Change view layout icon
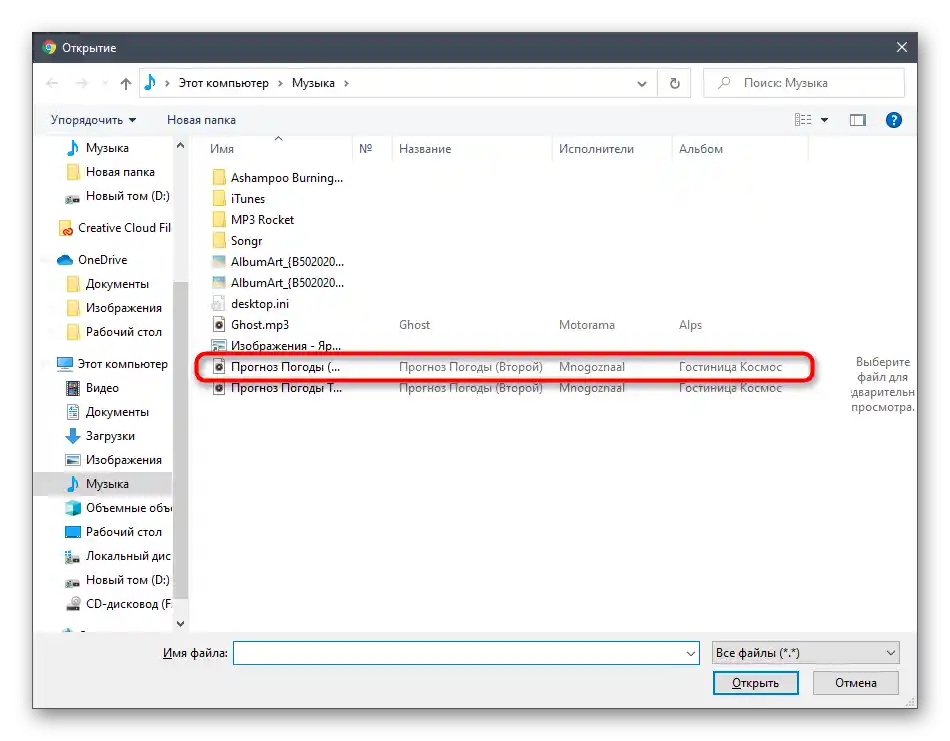The width and height of the screenshot is (950, 741). (803, 120)
